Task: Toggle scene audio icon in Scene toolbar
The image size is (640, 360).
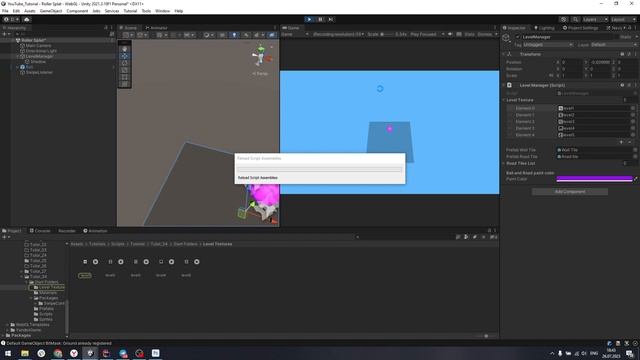Action: (x=246, y=35)
